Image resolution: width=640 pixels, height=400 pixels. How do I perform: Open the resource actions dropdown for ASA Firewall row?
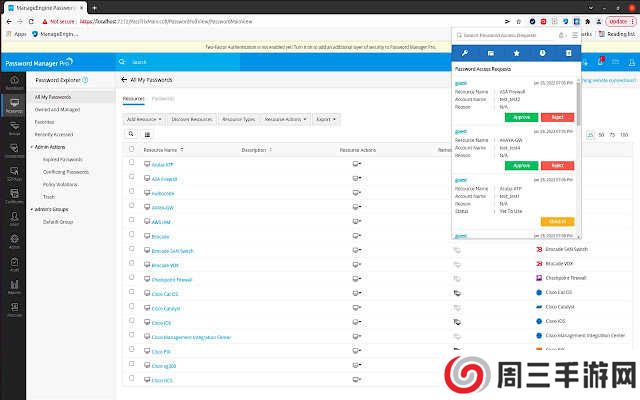pos(357,178)
